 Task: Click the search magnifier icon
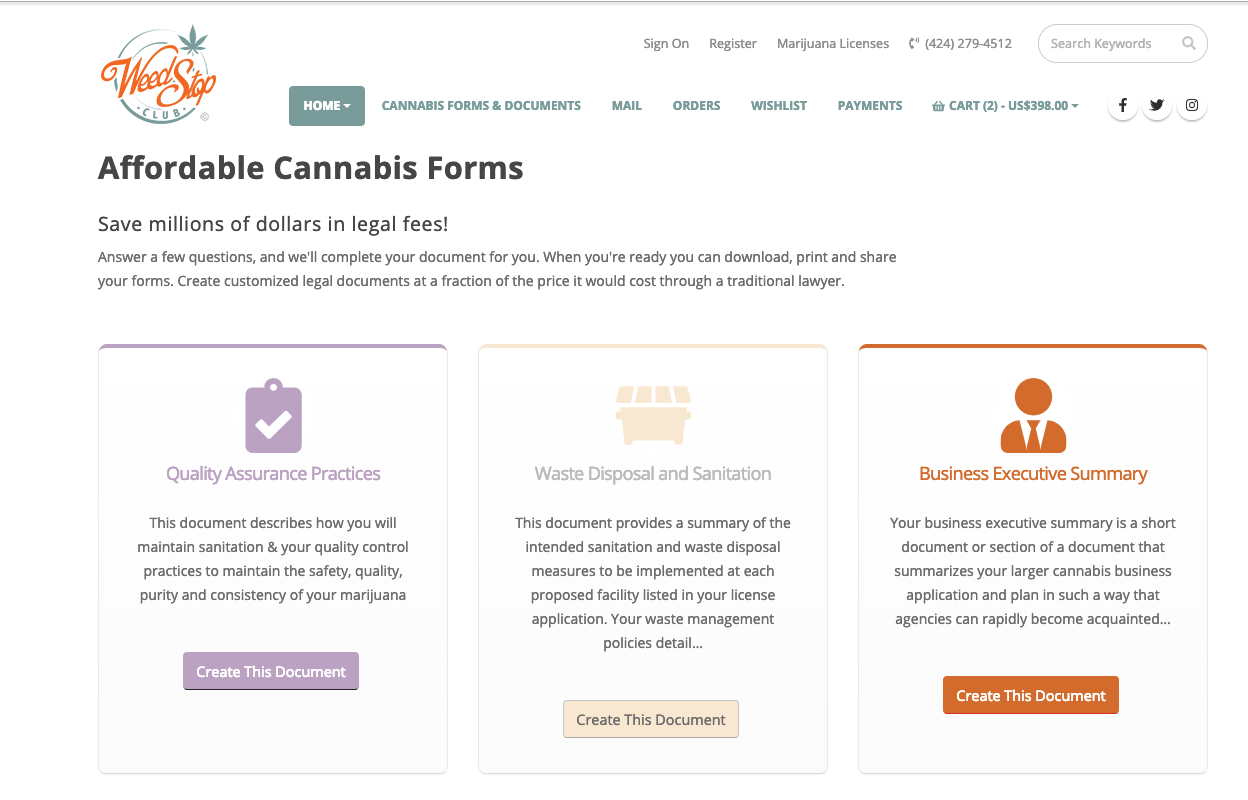click(1188, 44)
